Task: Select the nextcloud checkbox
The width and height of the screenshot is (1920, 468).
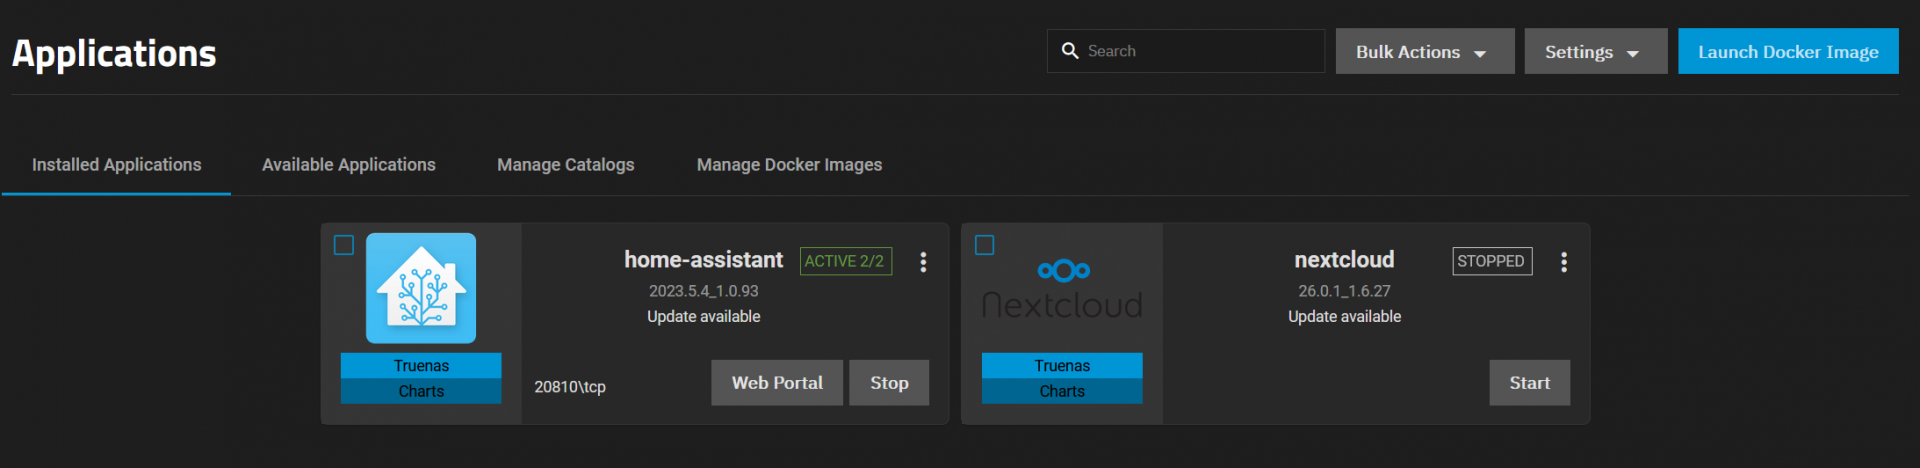Action: 985,245
